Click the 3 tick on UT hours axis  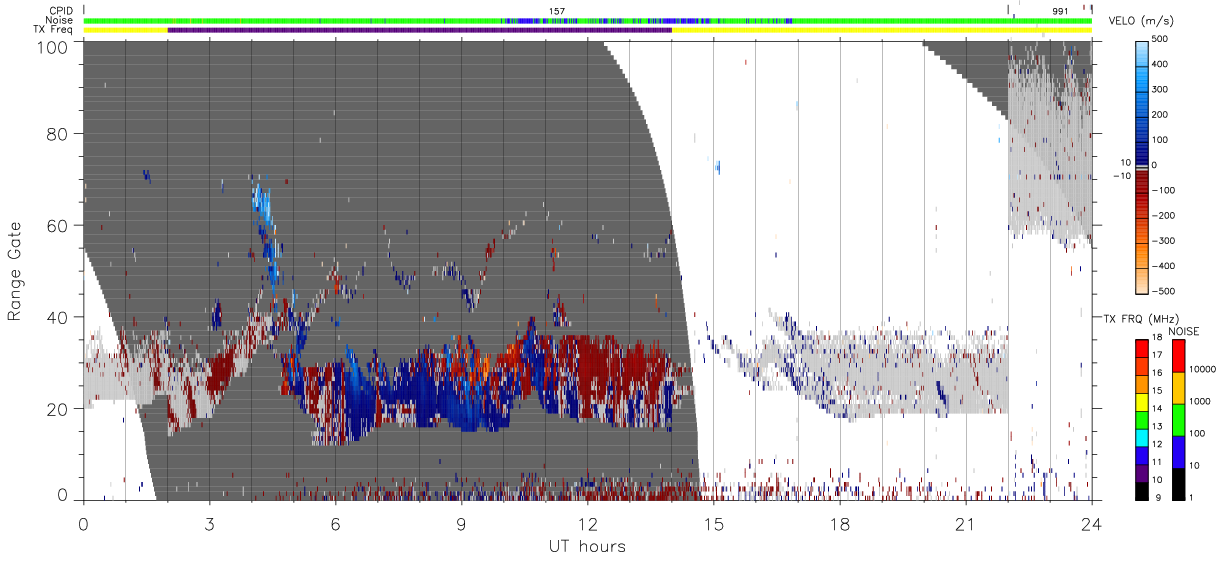point(209,524)
